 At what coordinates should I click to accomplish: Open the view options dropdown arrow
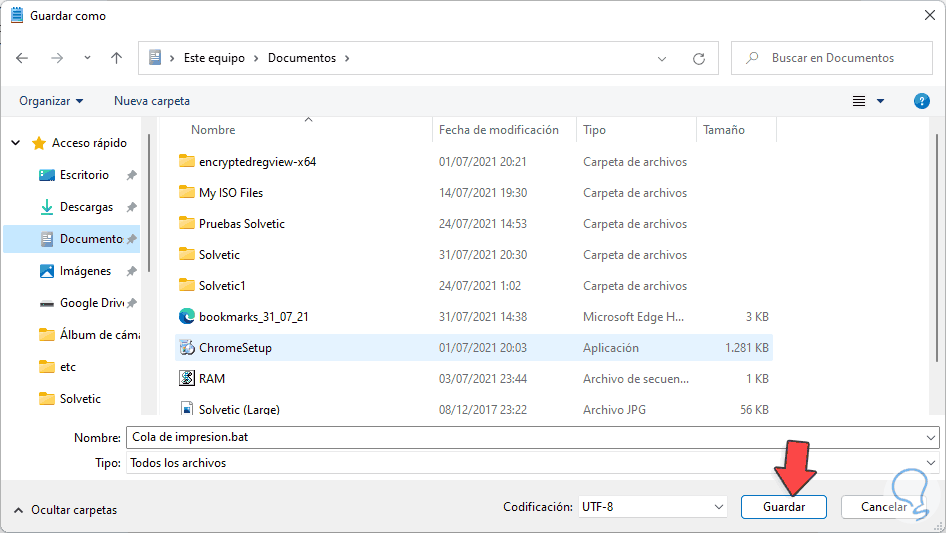click(x=880, y=101)
